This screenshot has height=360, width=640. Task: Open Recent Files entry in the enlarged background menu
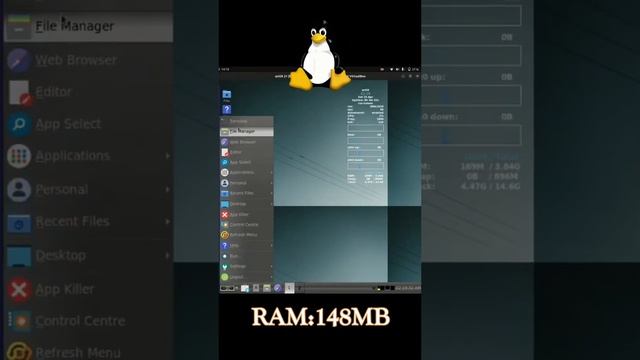point(89,222)
